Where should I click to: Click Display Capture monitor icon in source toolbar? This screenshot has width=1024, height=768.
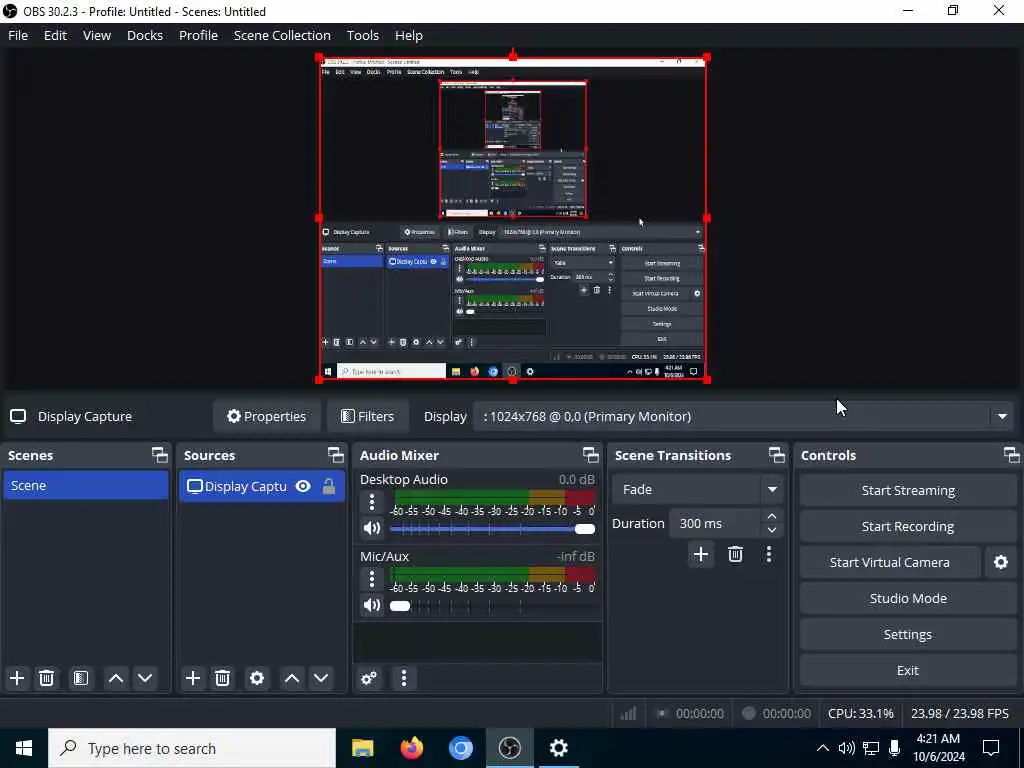pos(18,417)
